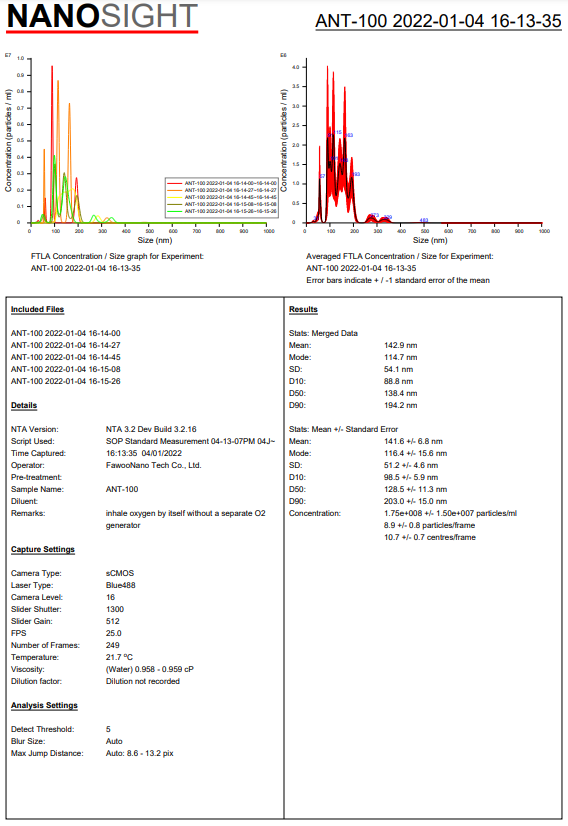
Task: Click 10.7 +/- 0.7 centres/frame
Action: (430, 537)
